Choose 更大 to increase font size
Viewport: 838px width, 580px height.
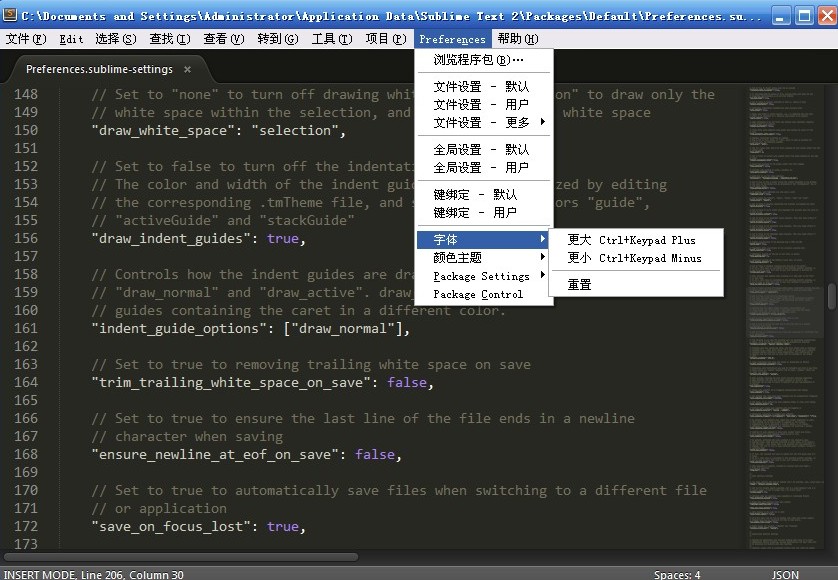pyautogui.click(x=636, y=240)
